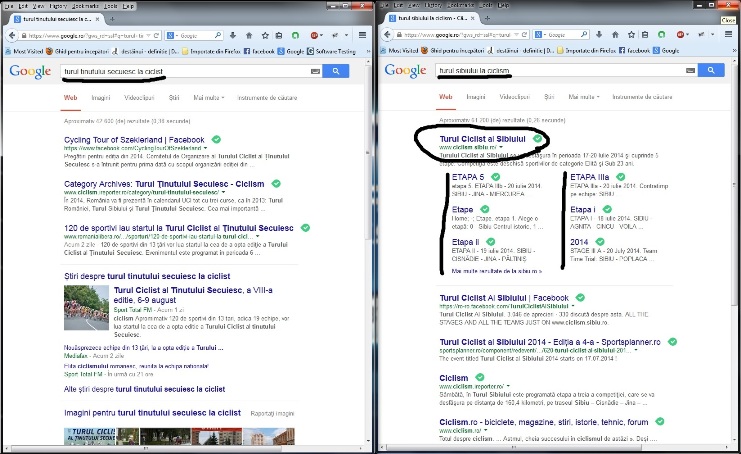The height and width of the screenshot is (454, 741).
Task: Expand 'Mai multe' dropdown in right window
Action: tap(585, 98)
